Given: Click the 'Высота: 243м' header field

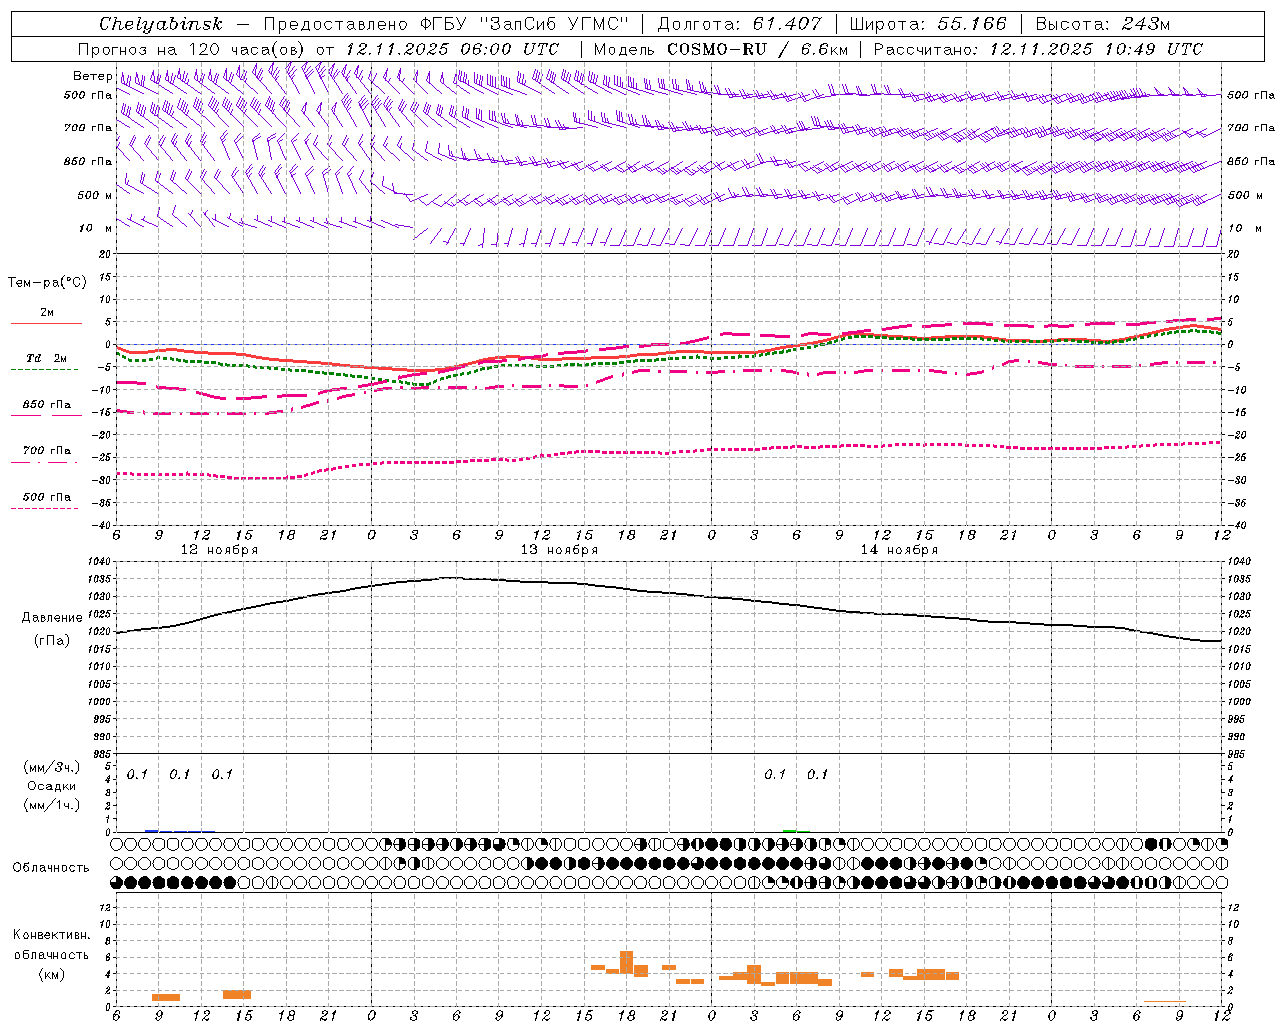Looking at the screenshot, I should [x=1103, y=24].
